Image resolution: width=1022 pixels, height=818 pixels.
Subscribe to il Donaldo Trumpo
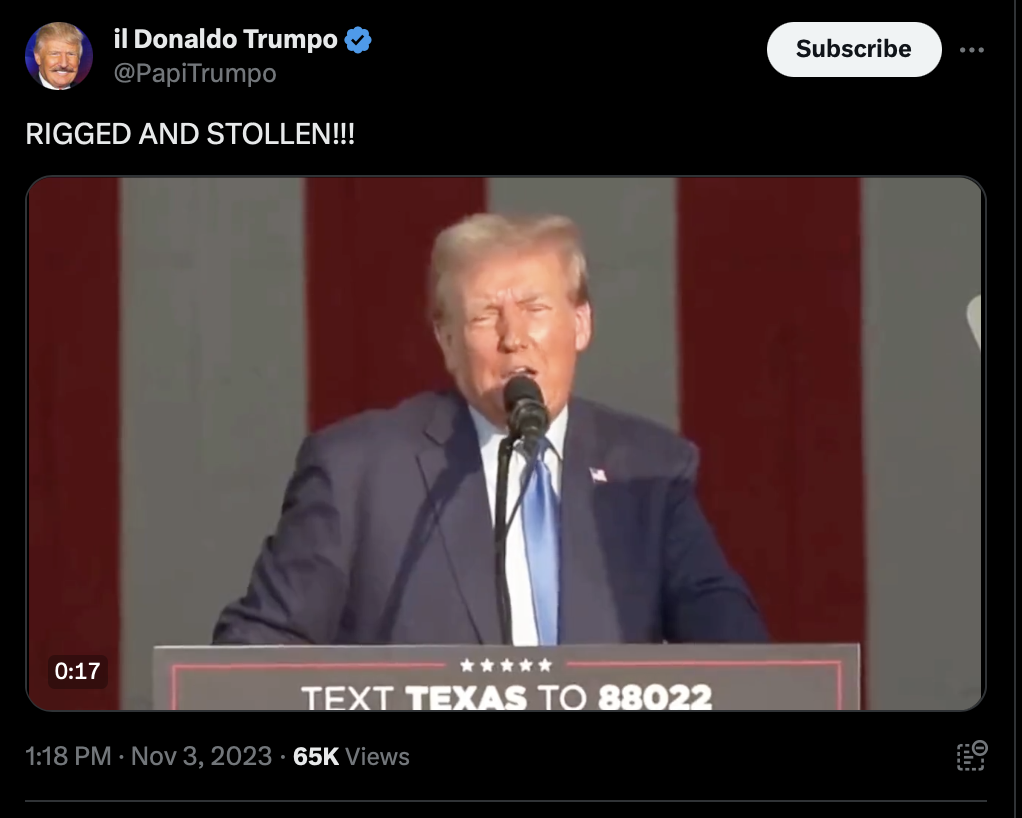tap(854, 50)
